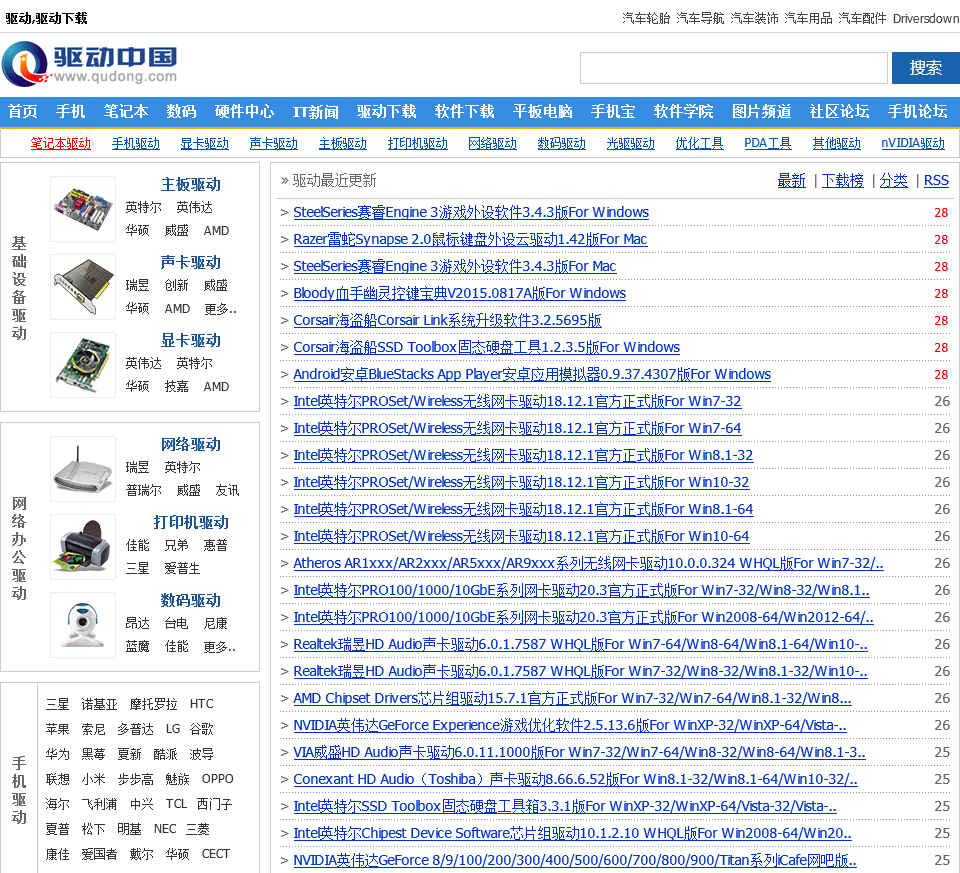Image resolution: width=960 pixels, height=873 pixels.
Task: Open Conexant HD Audio Toshiba driver entry
Action: coord(576,779)
